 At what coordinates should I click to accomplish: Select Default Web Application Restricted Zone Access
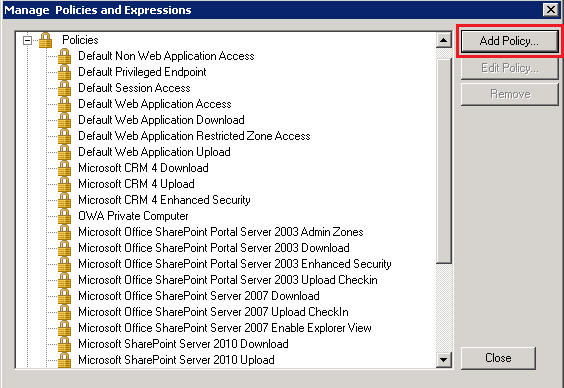click(x=194, y=136)
